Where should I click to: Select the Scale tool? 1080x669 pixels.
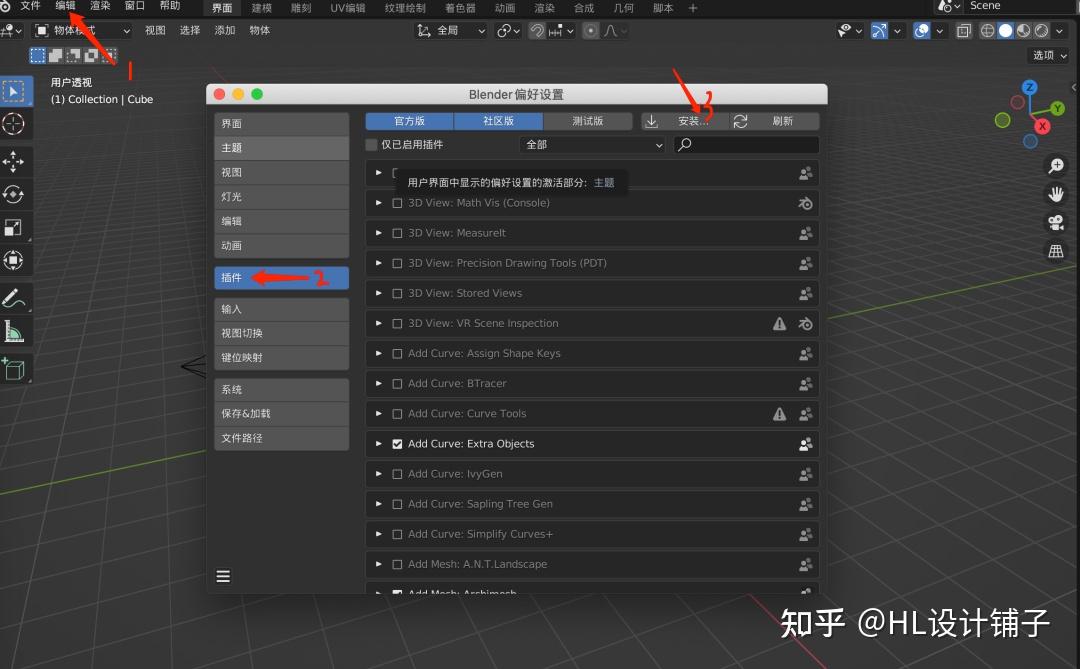(14, 227)
